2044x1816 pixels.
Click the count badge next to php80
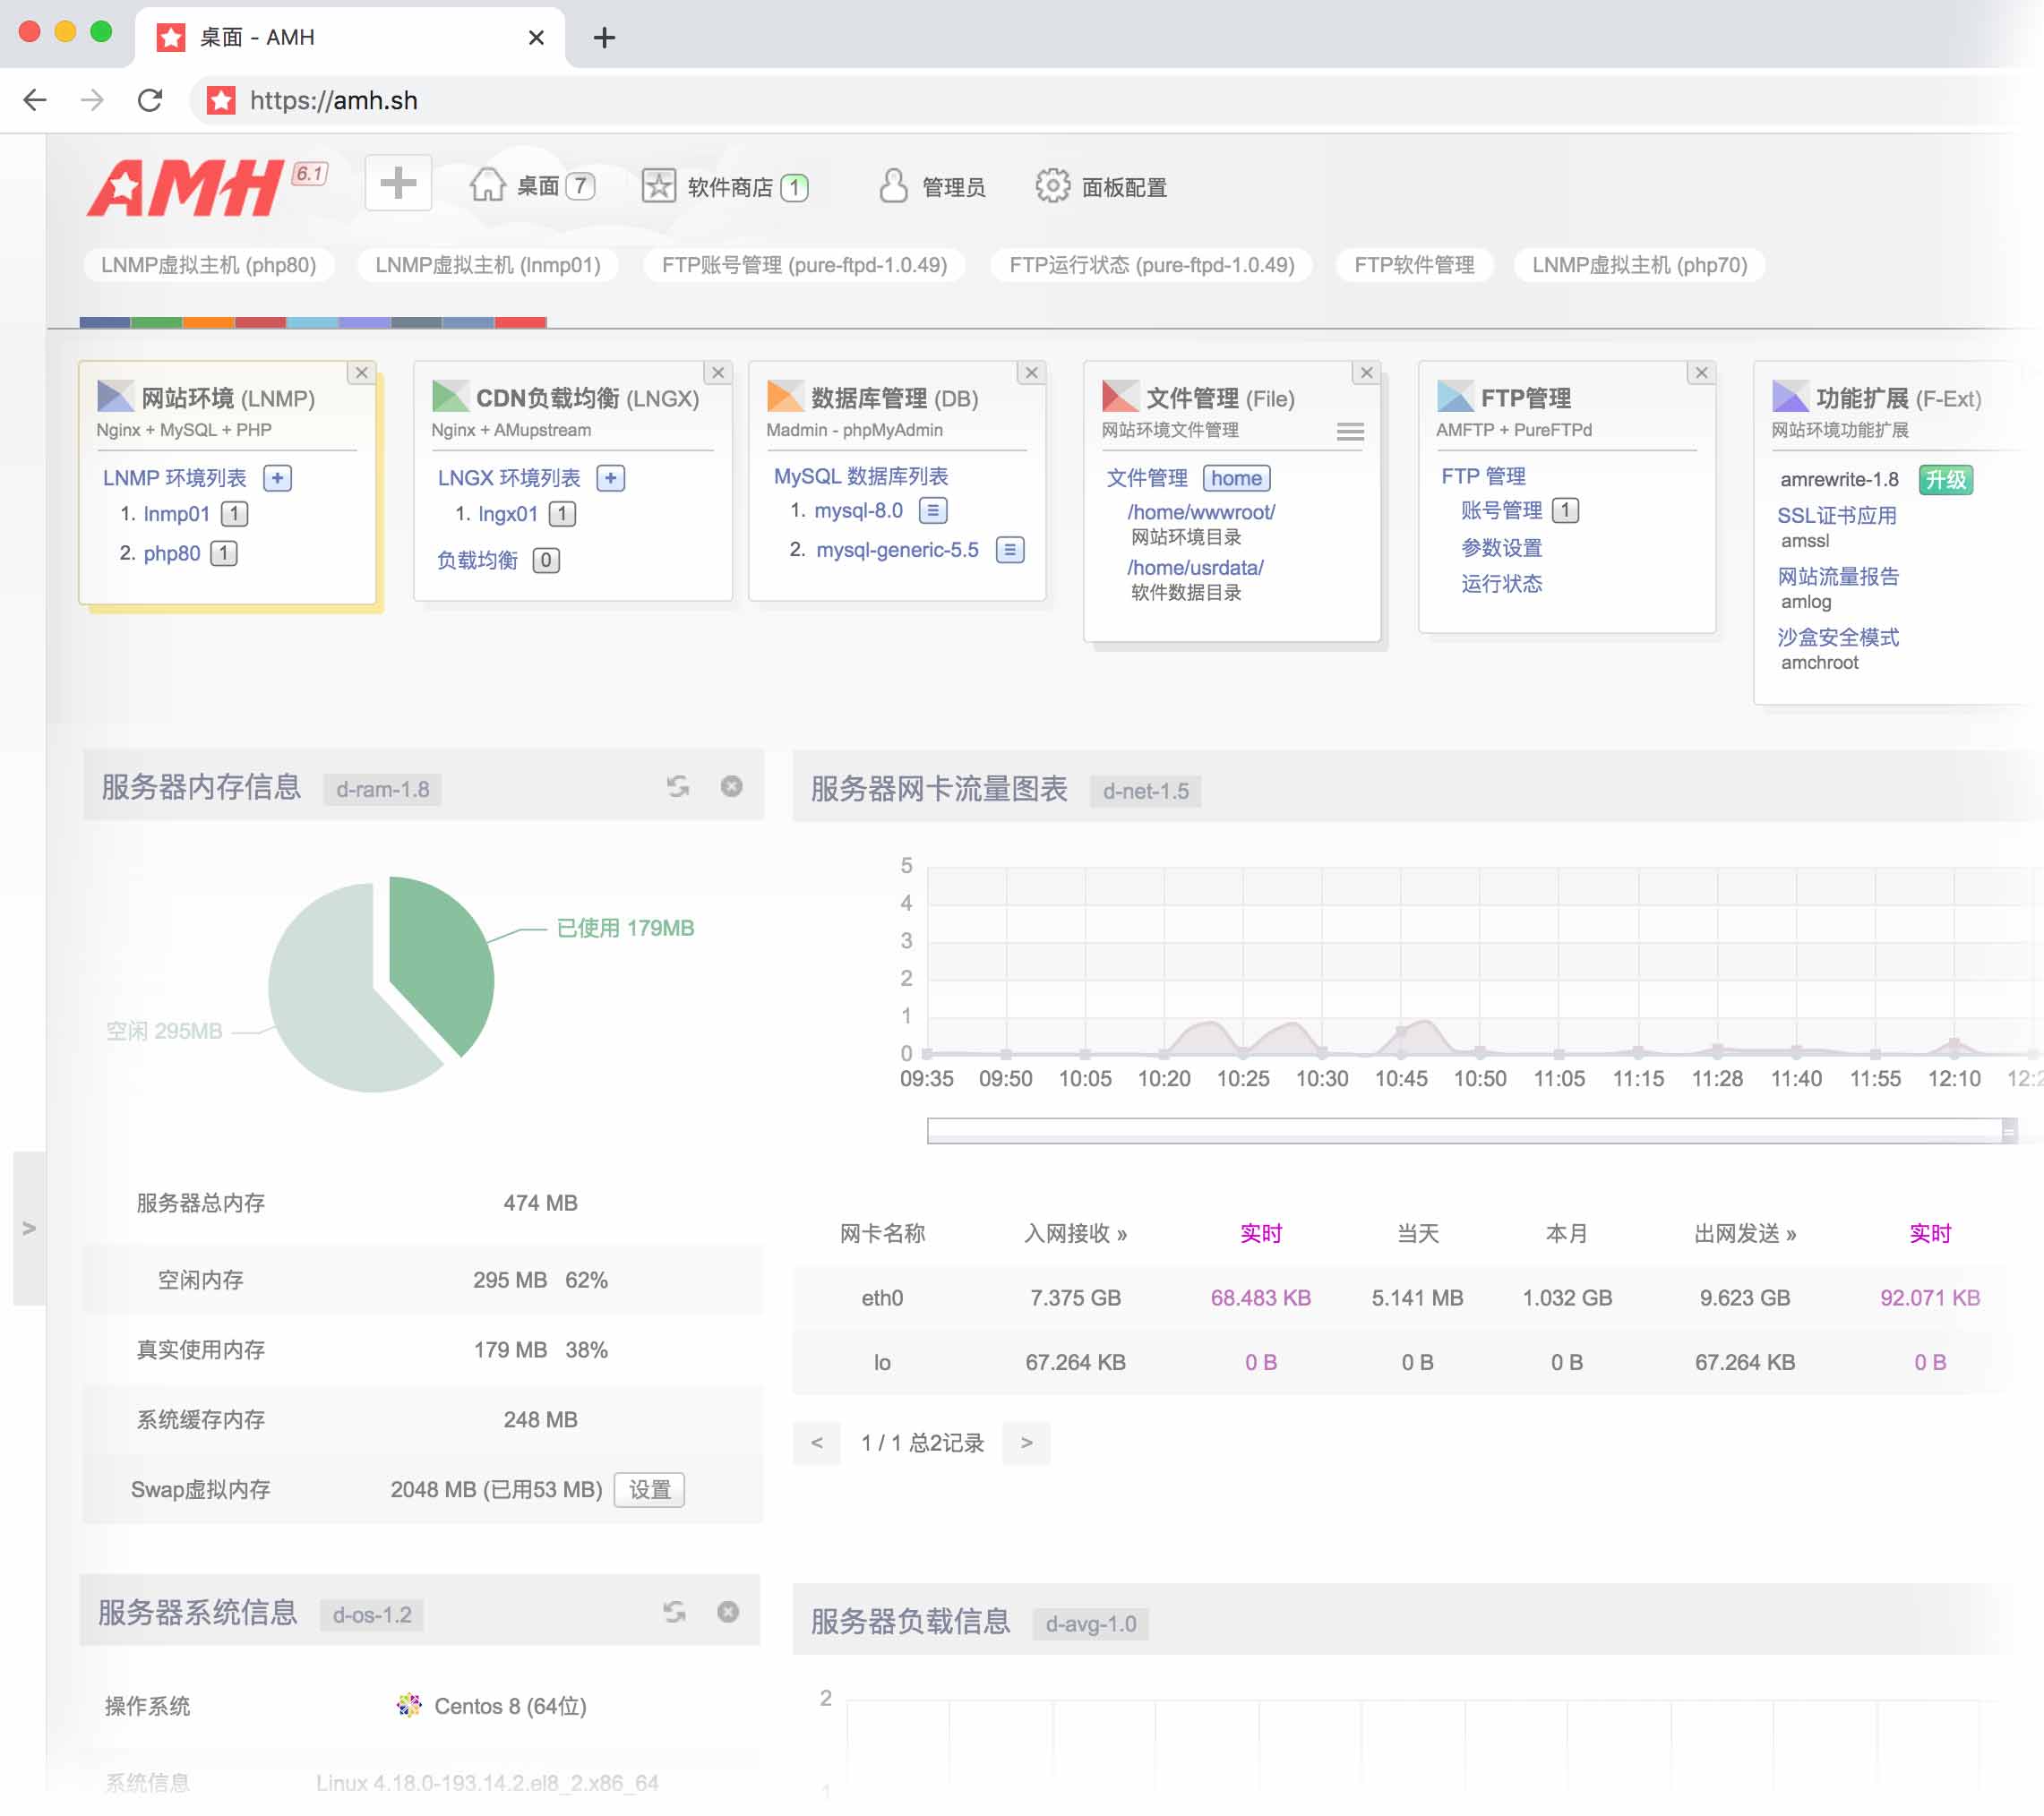224,553
